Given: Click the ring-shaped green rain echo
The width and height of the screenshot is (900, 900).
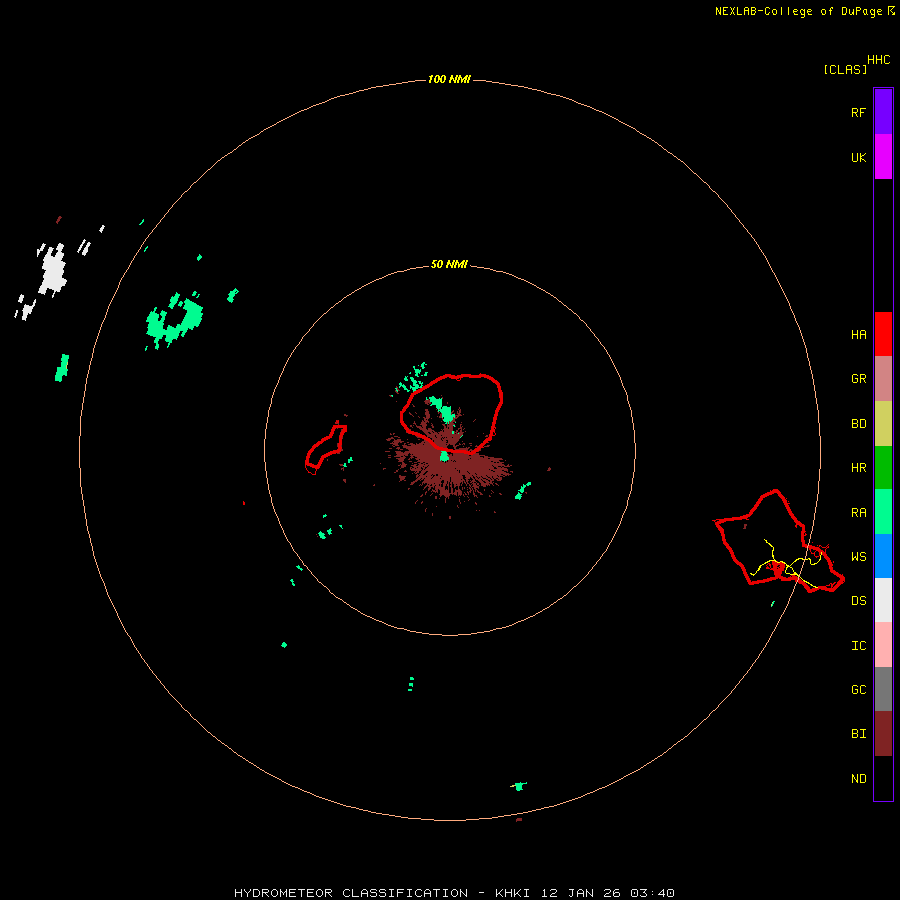Looking at the screenshot, I should (173, 319).
